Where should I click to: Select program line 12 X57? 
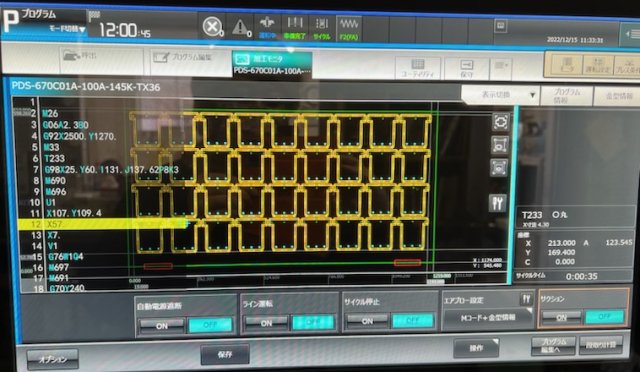click(x=102, y=224)
